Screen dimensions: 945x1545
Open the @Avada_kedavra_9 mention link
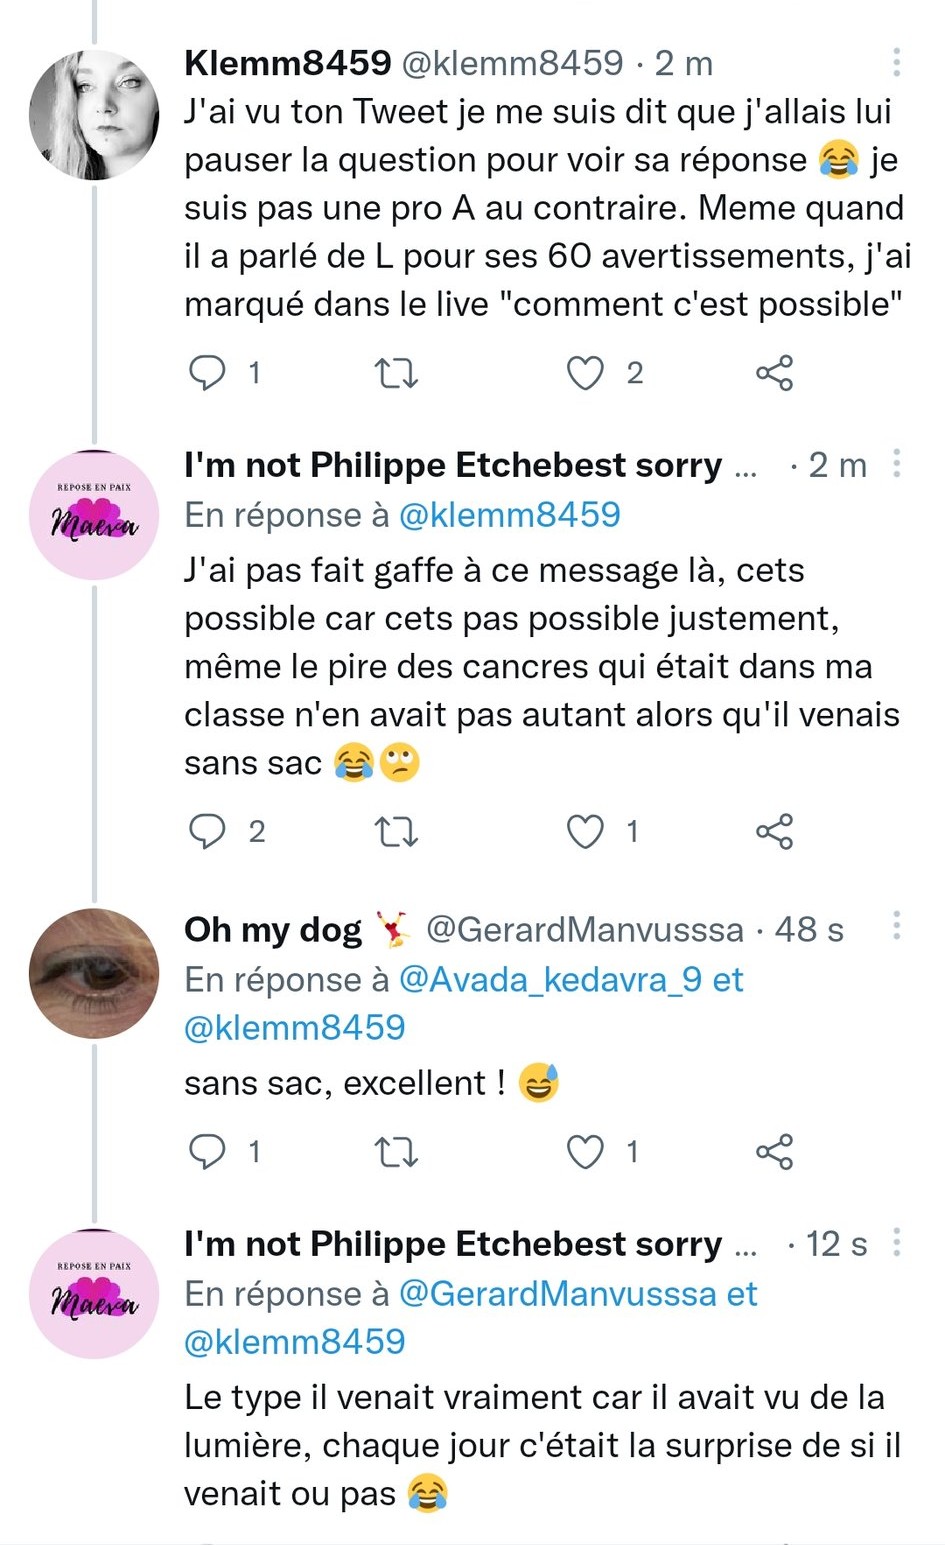(550, 980)
